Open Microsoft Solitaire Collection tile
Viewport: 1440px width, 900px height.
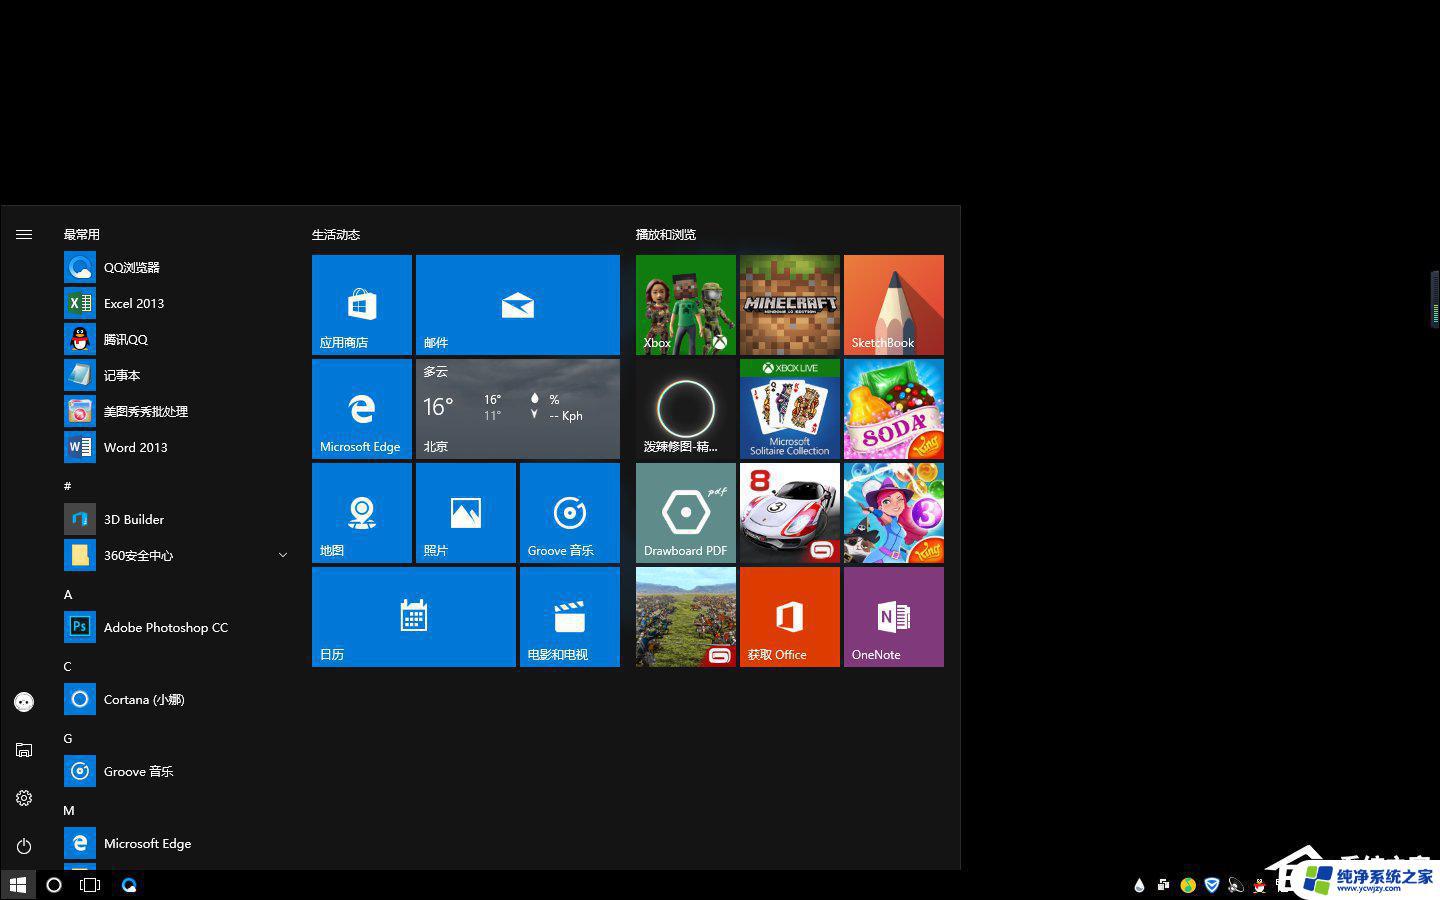click(x=790, y=409)
